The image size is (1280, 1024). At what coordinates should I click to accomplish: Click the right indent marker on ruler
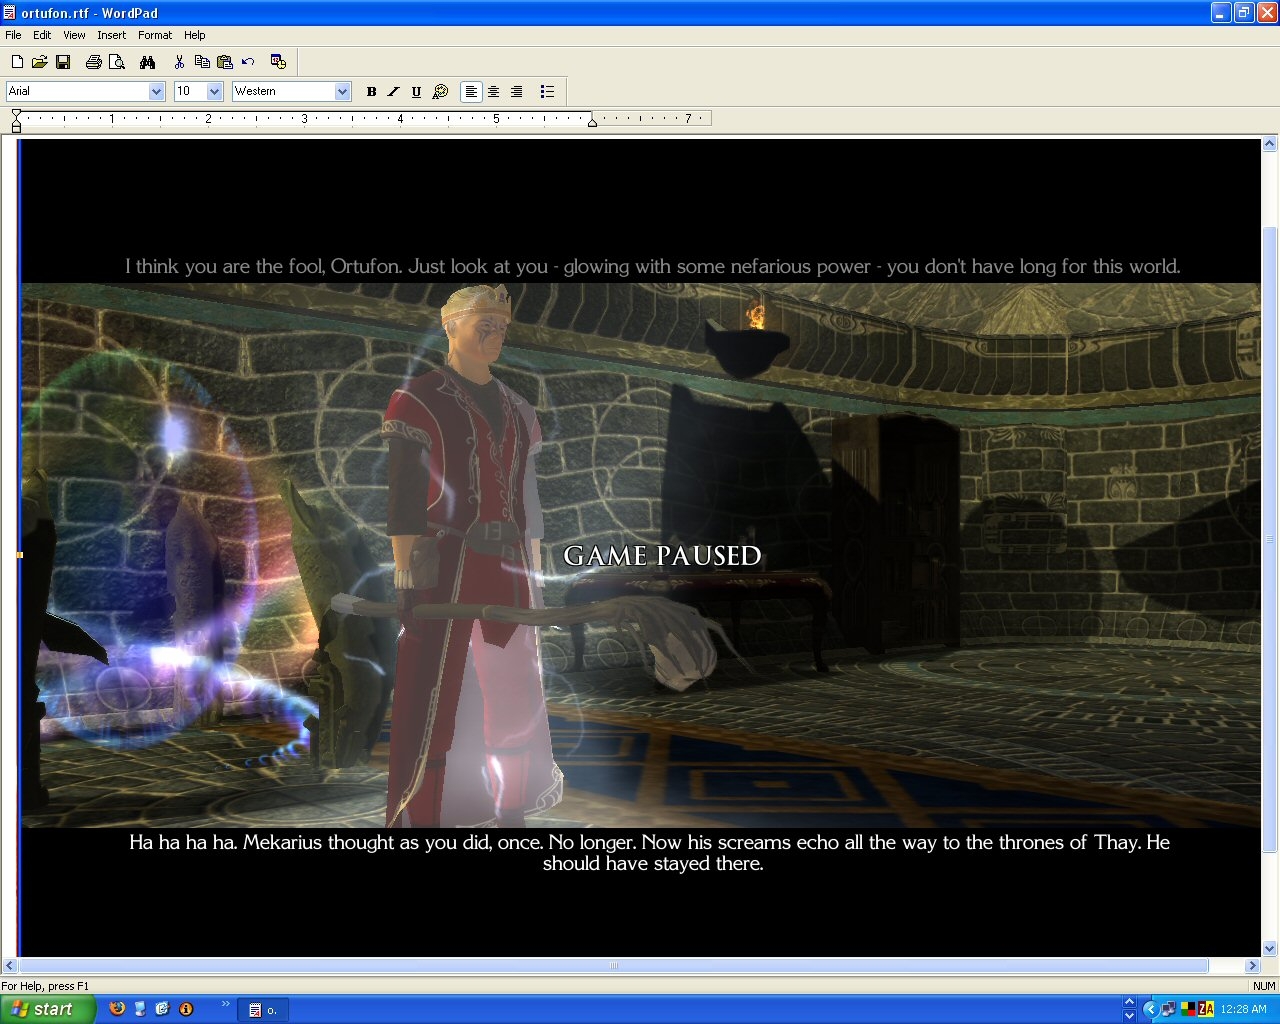592,122
